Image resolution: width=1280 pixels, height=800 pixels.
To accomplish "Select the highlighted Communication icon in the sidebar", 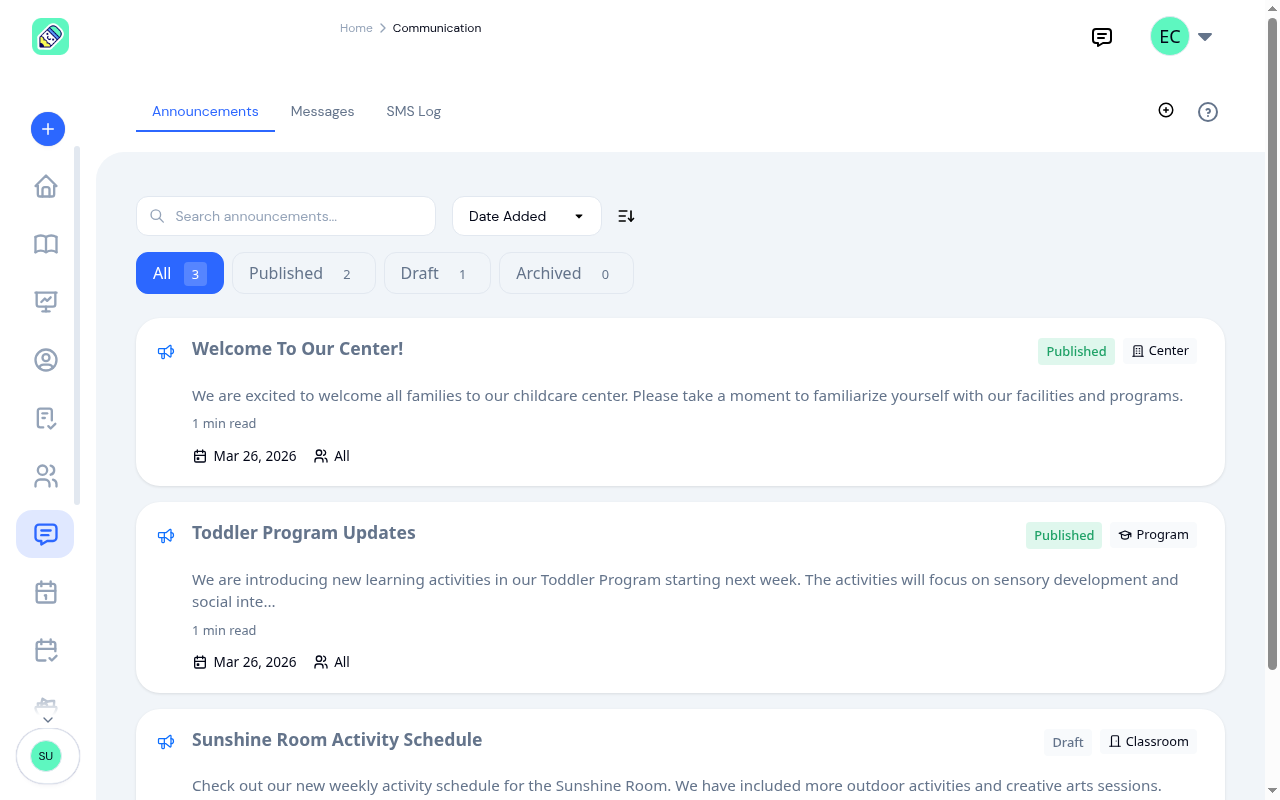I will (x=45, y=534).
